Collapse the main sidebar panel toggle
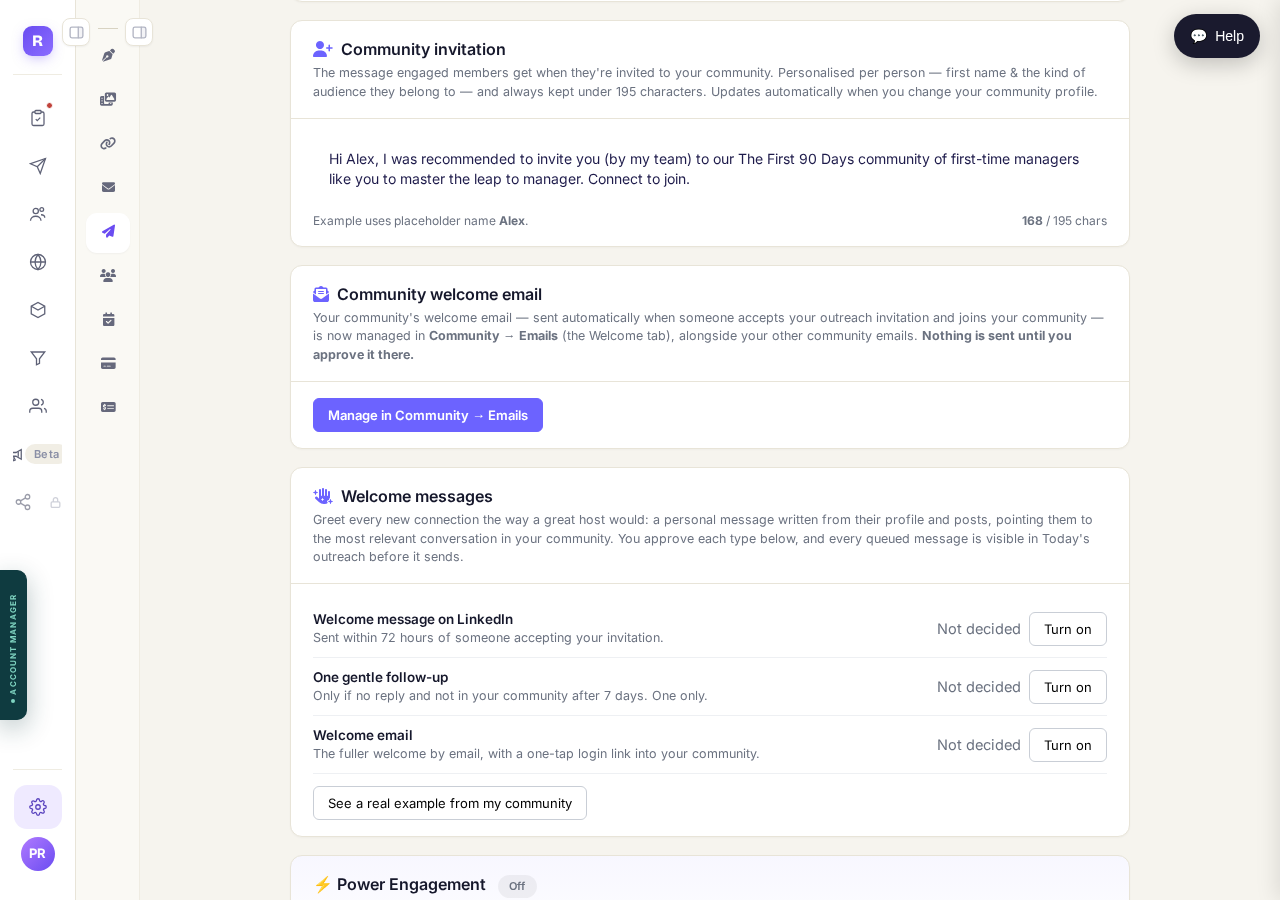This screenshot has height=900, width=1280. pyautogui.click(x=76, y=32)
